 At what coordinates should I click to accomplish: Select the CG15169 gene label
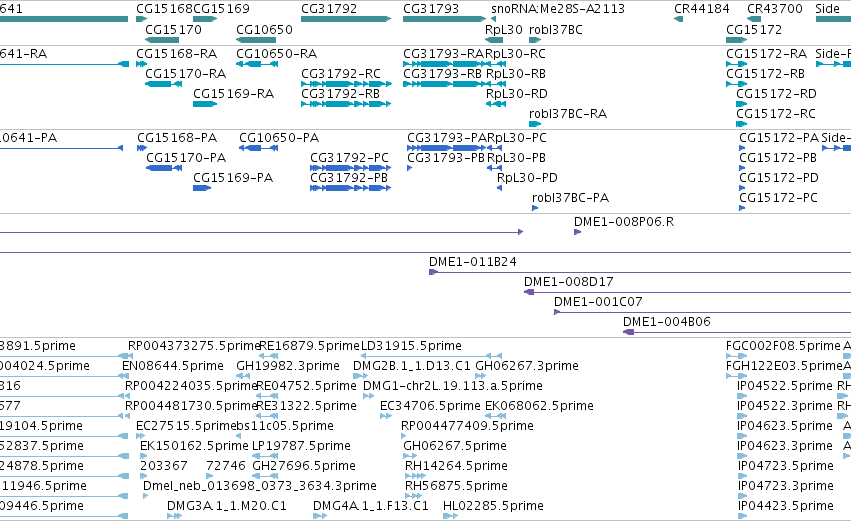[x=221, y=9]
